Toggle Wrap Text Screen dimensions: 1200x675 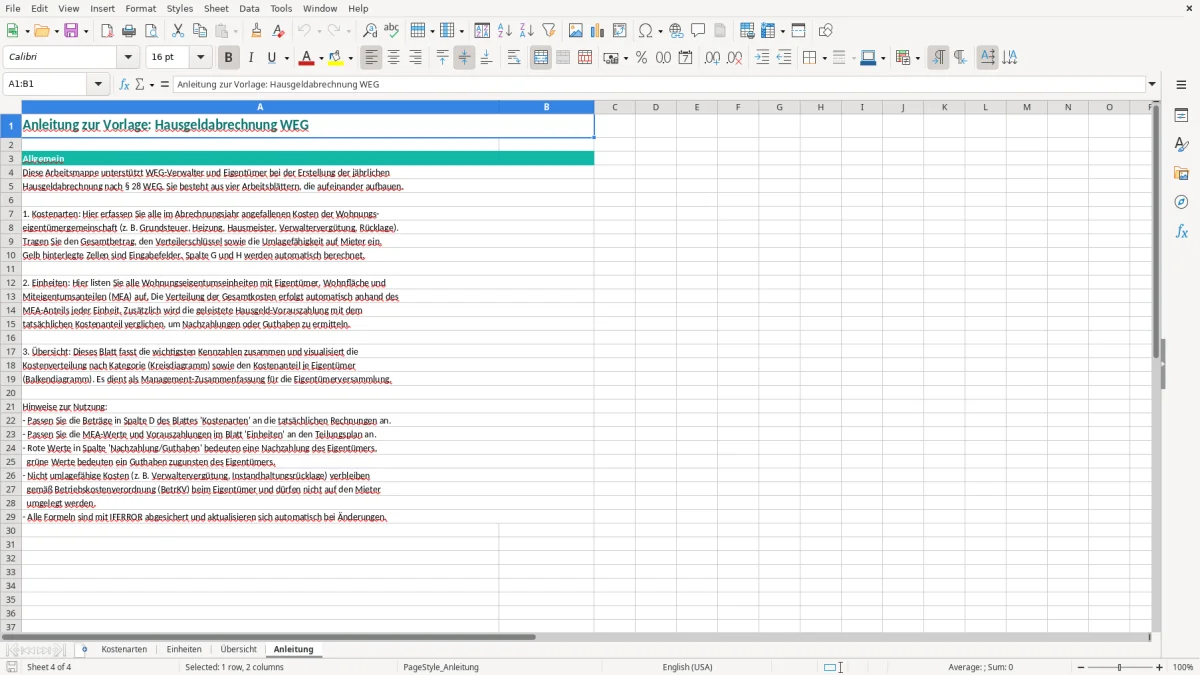point(514,58)
